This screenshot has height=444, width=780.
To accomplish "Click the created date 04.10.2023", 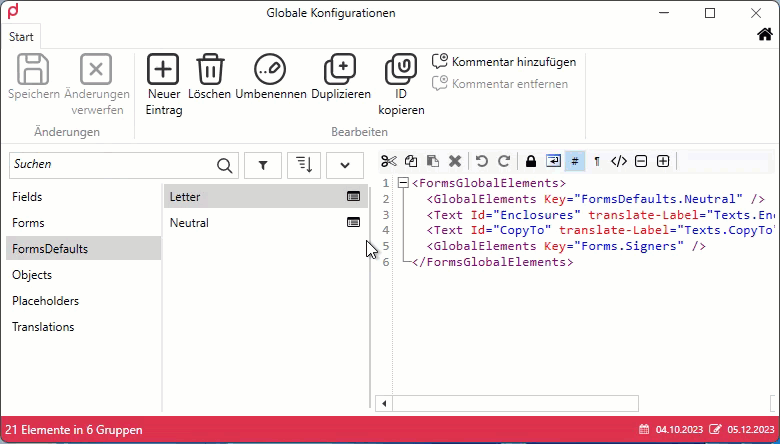I will [680, 430].
